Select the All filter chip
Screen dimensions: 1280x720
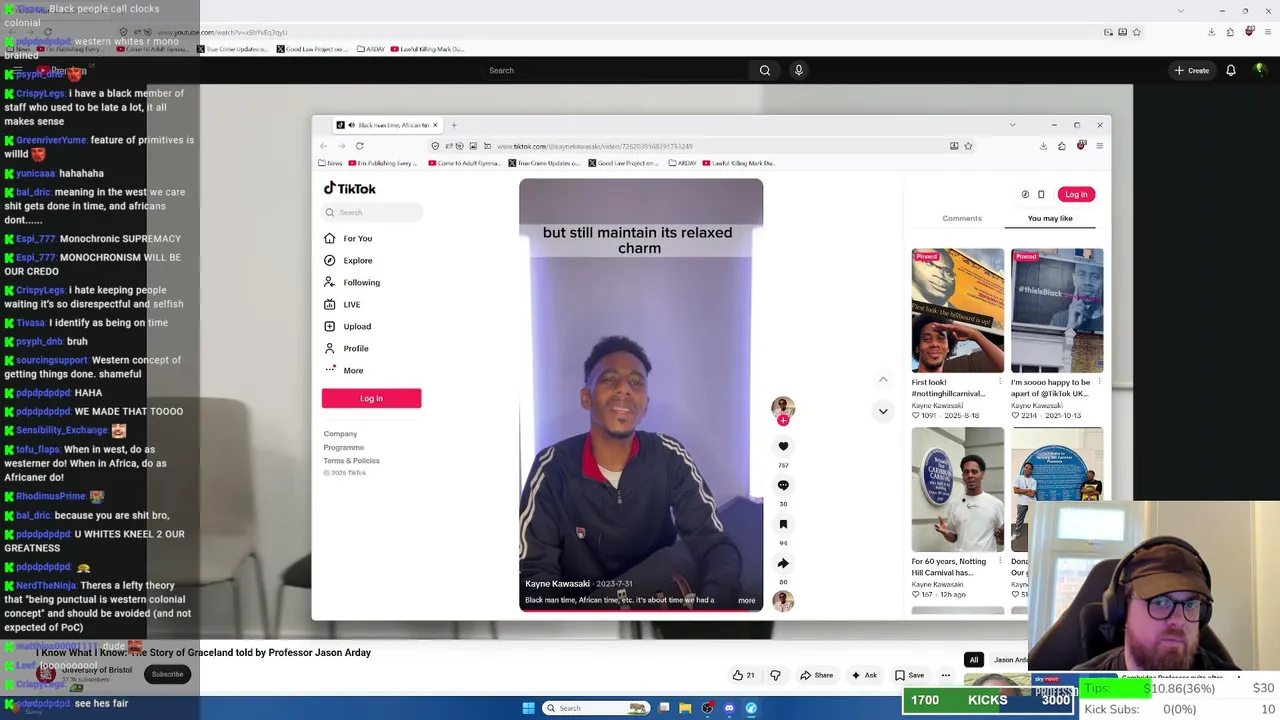click(x=973, y=660)
